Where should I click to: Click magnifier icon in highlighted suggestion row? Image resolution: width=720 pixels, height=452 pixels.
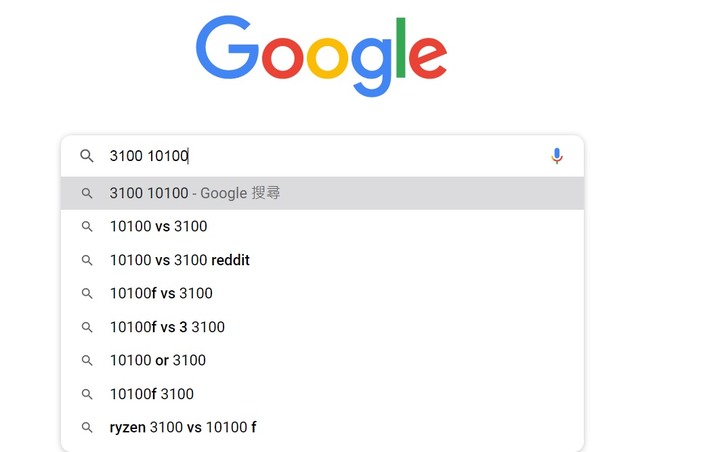click(x=87, y=193)
